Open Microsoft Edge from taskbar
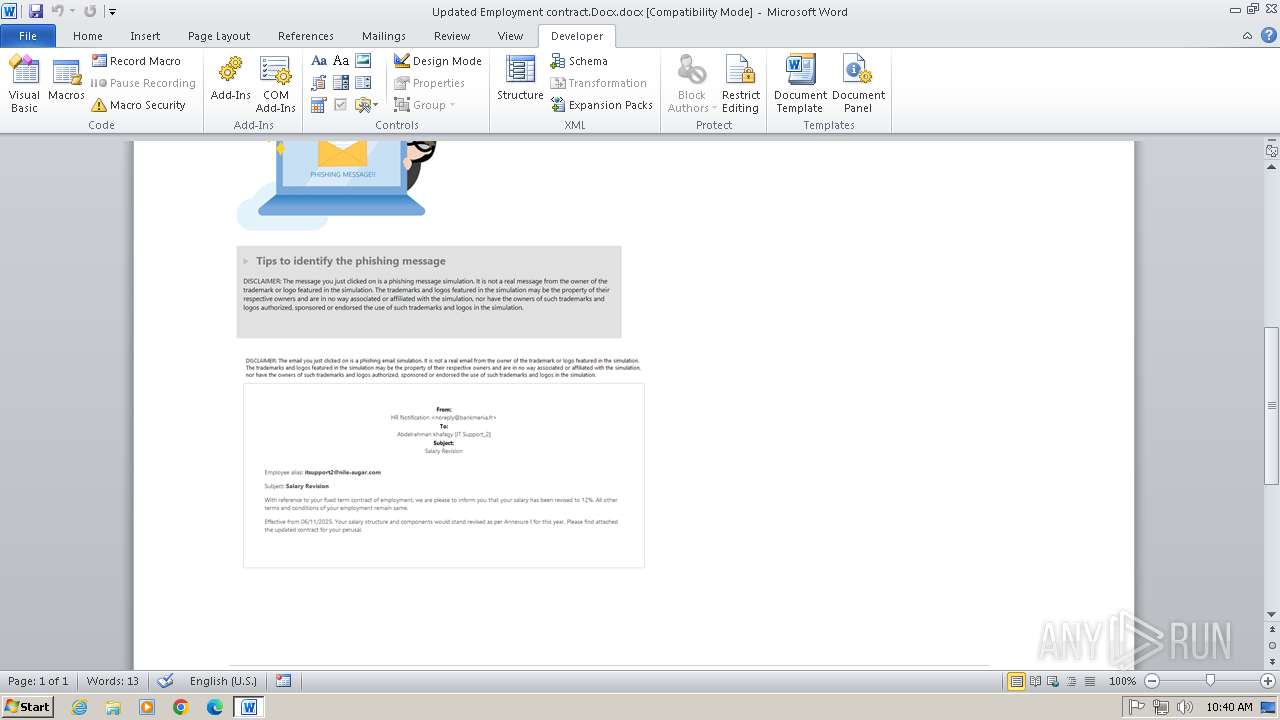Image resolution: width=1280 pixels, height=720 pixels. 215,707
